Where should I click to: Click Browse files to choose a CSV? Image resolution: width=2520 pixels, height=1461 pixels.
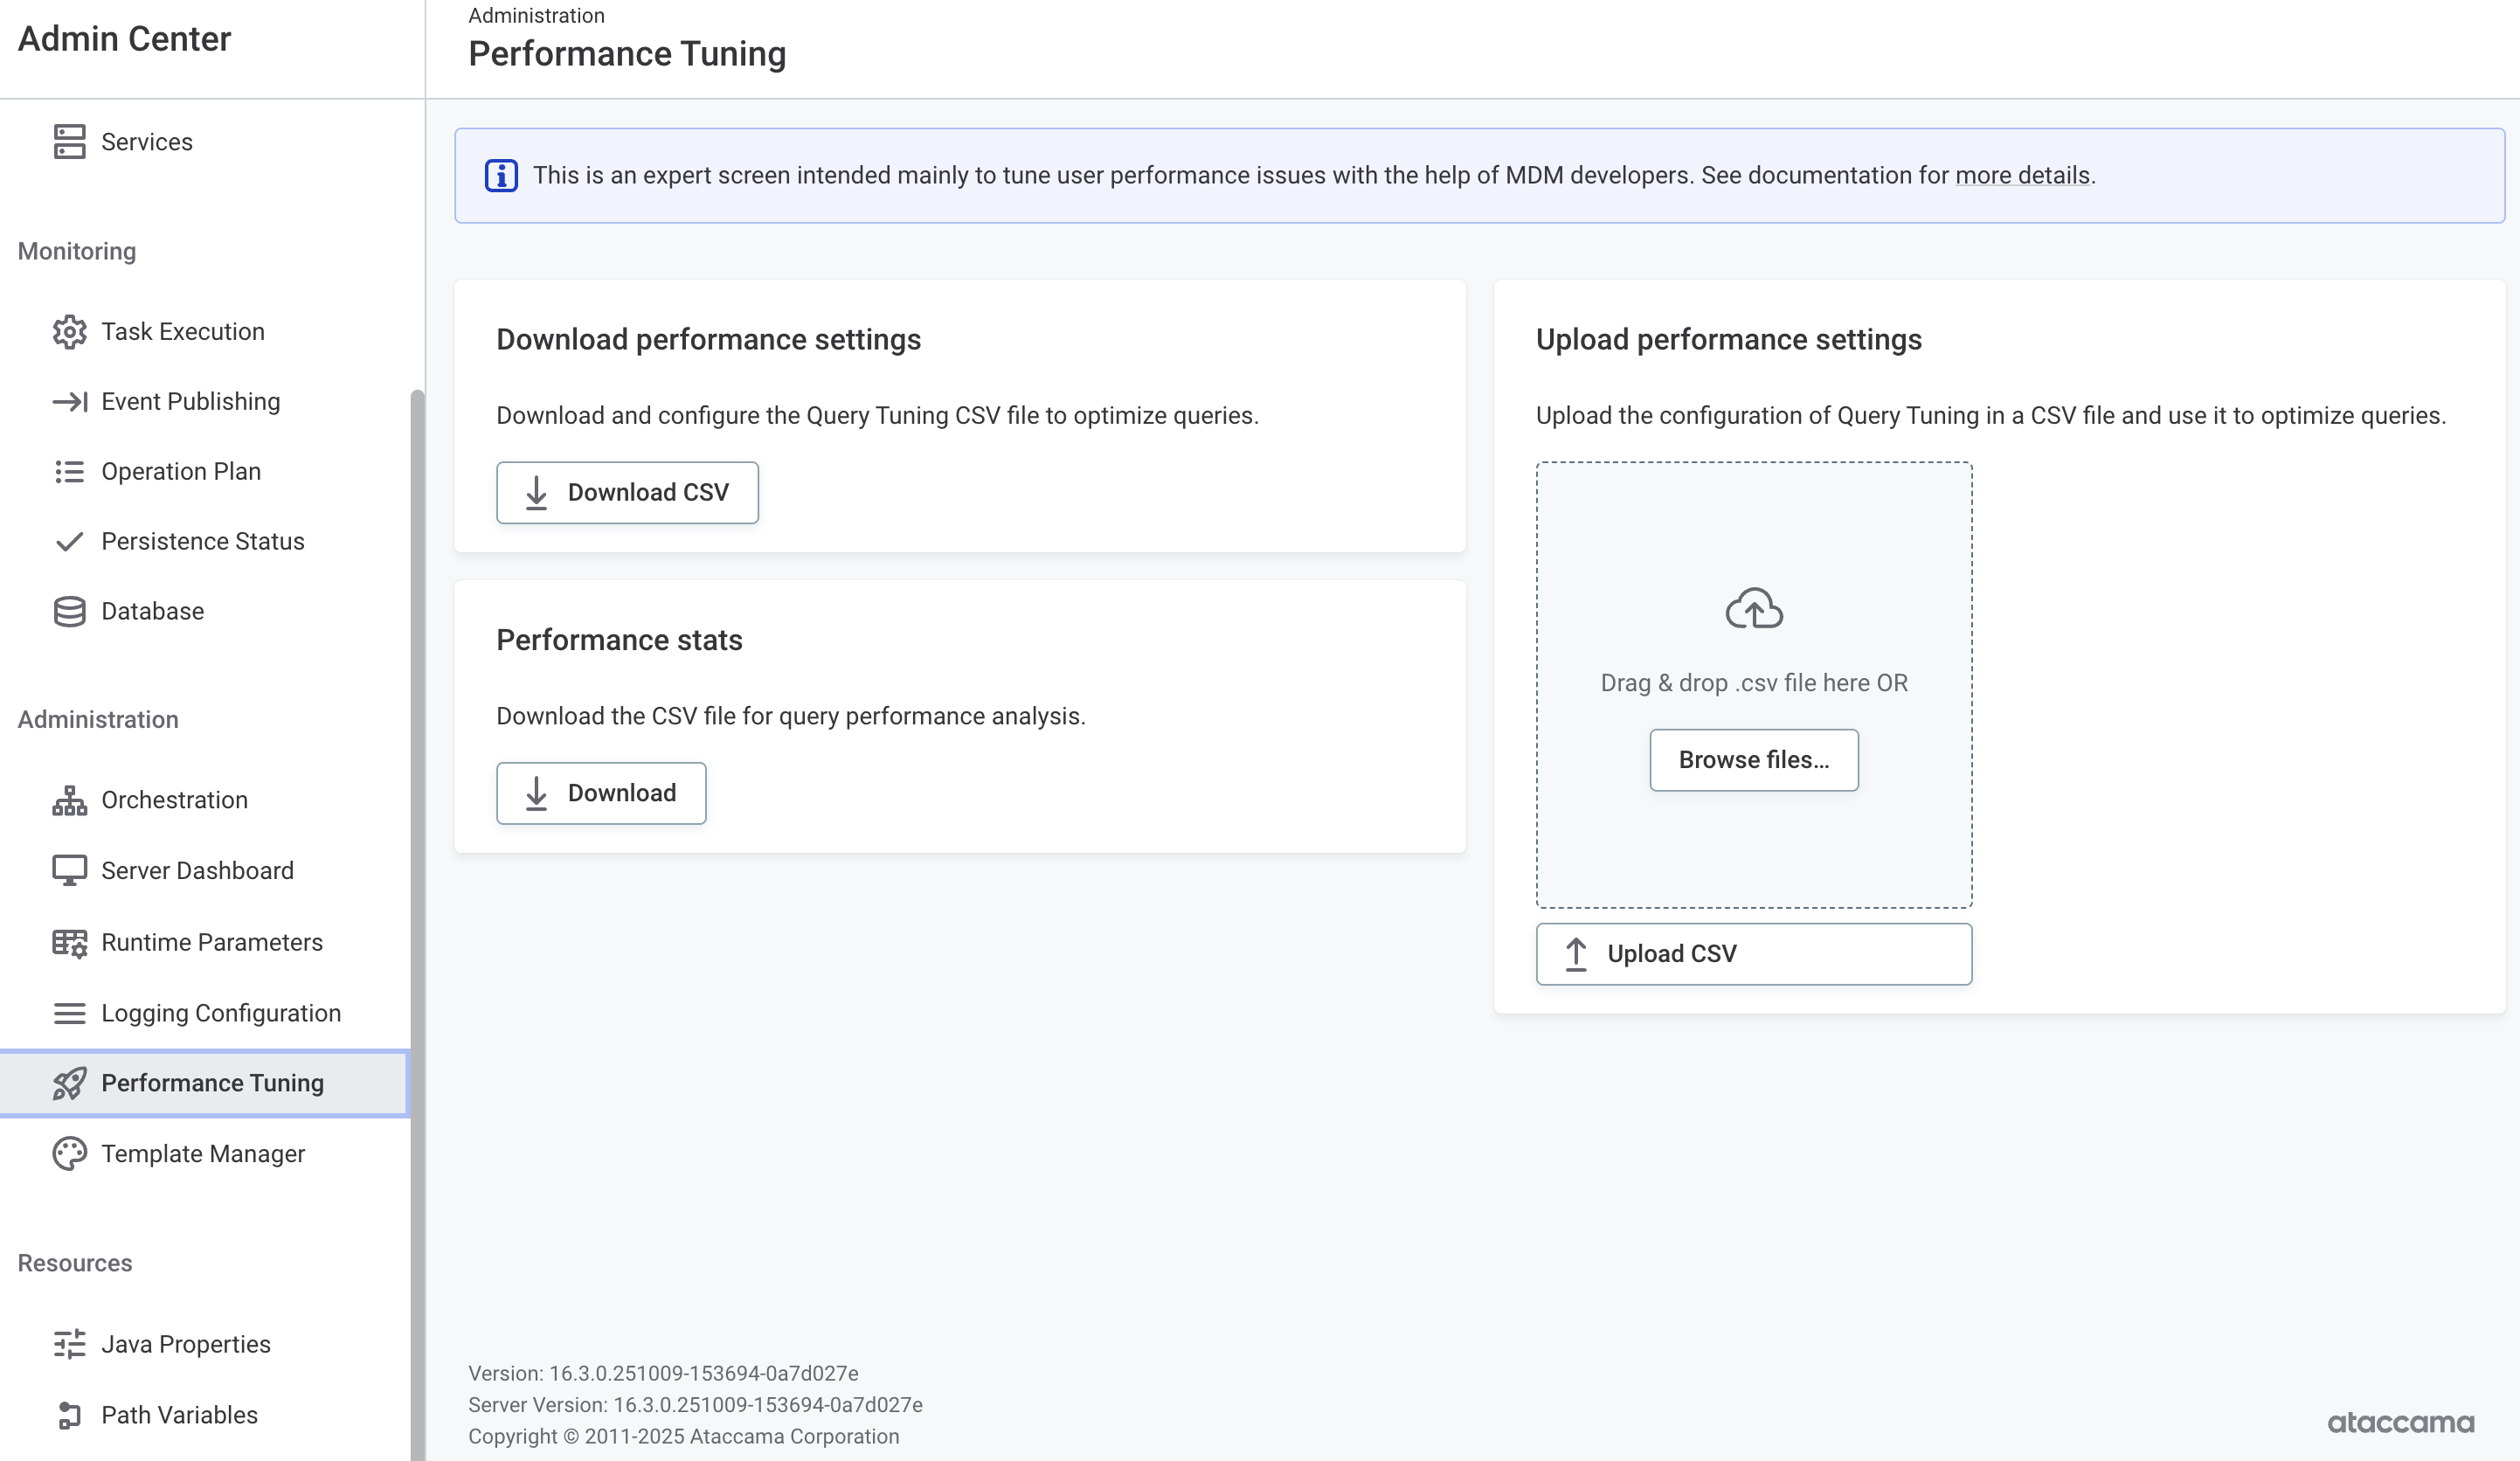[x=1753, y=760]
